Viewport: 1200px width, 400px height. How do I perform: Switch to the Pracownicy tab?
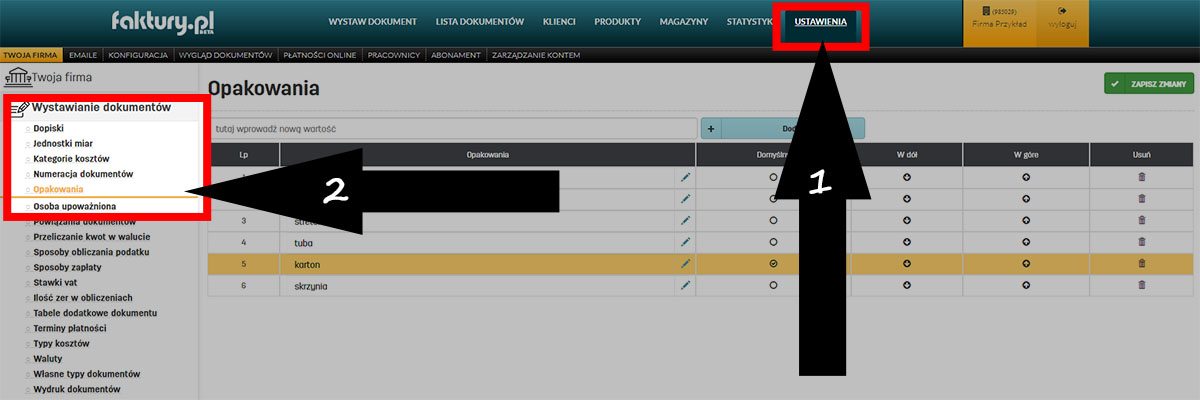pos(393,55)
